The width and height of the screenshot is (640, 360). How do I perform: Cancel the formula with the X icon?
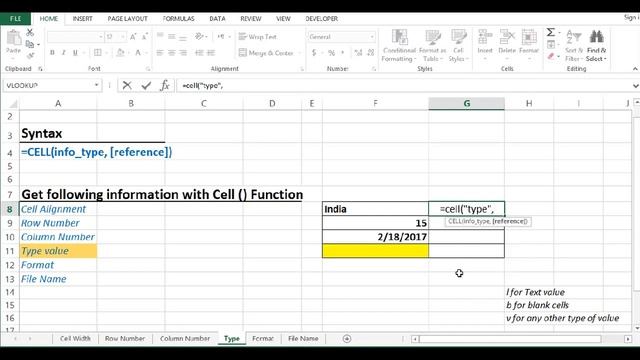click(127, 85)
